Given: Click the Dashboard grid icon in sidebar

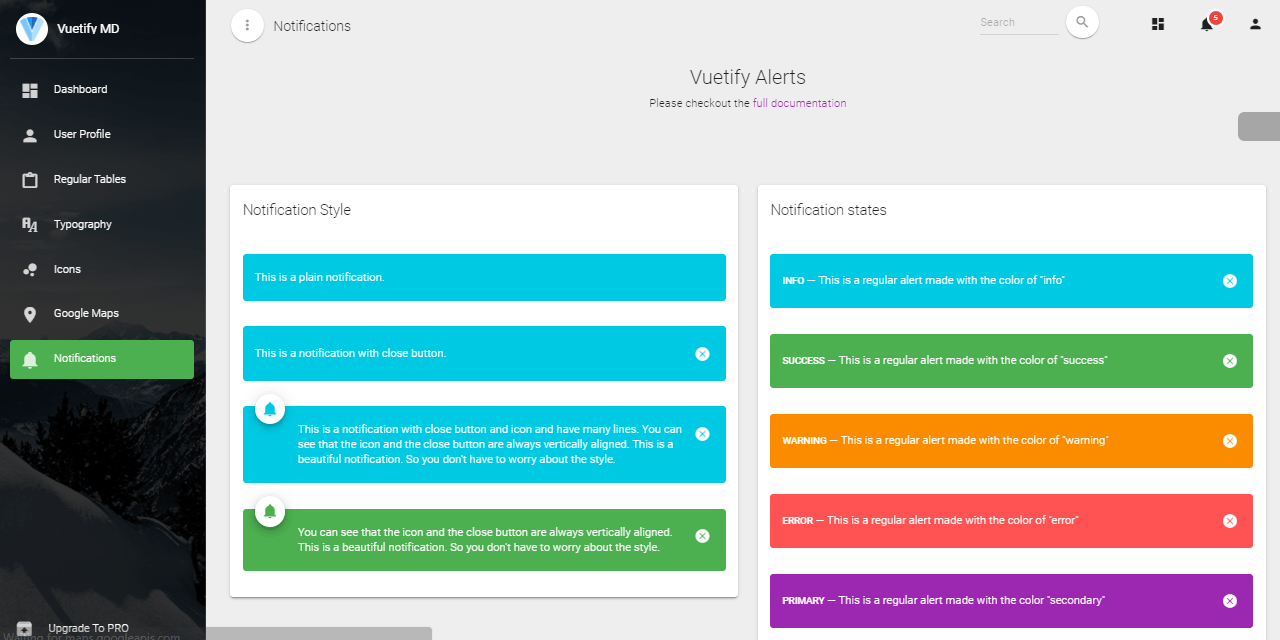Looking at the screenshot, I should pyautogui.click(x=30, y=90).
